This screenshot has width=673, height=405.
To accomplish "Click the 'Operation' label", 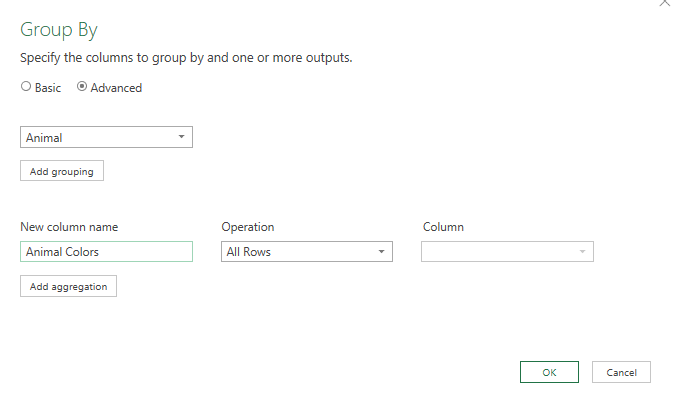I will coord(248,227).
